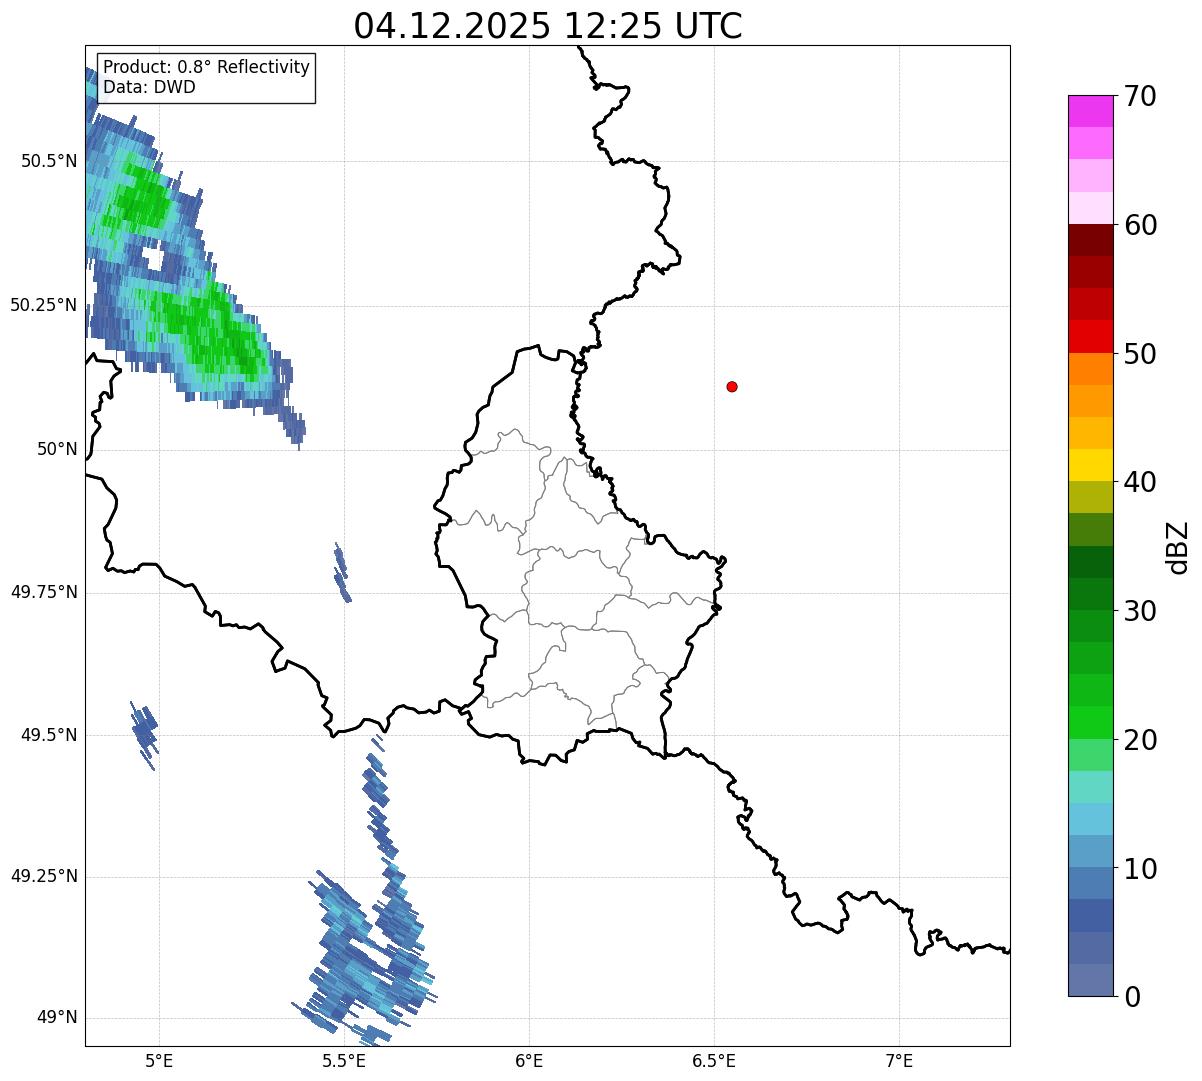Click the 'Product: 0.8° Reflectivity' label
Viewport: 1202px width, 1081px height.
[x=207, y=67]
